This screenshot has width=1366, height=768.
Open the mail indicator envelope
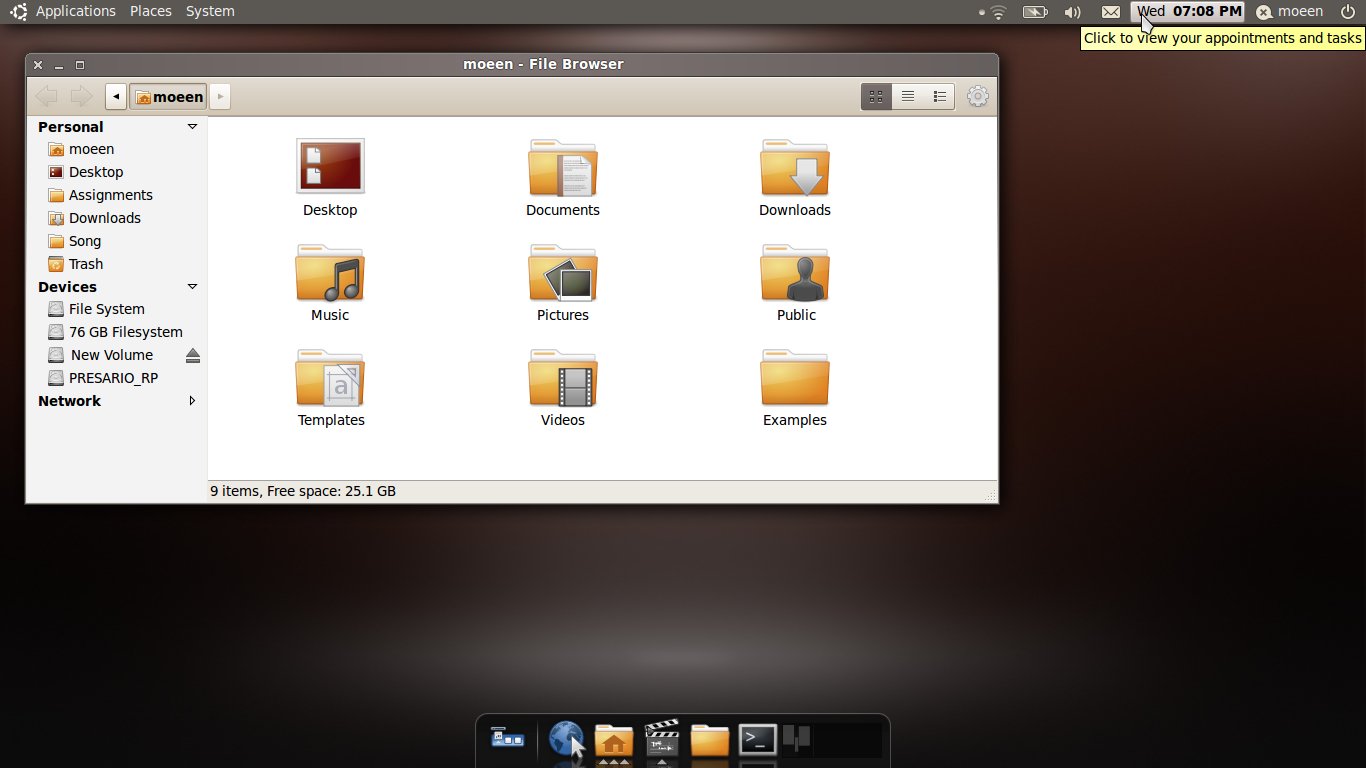pos(1111,12)
